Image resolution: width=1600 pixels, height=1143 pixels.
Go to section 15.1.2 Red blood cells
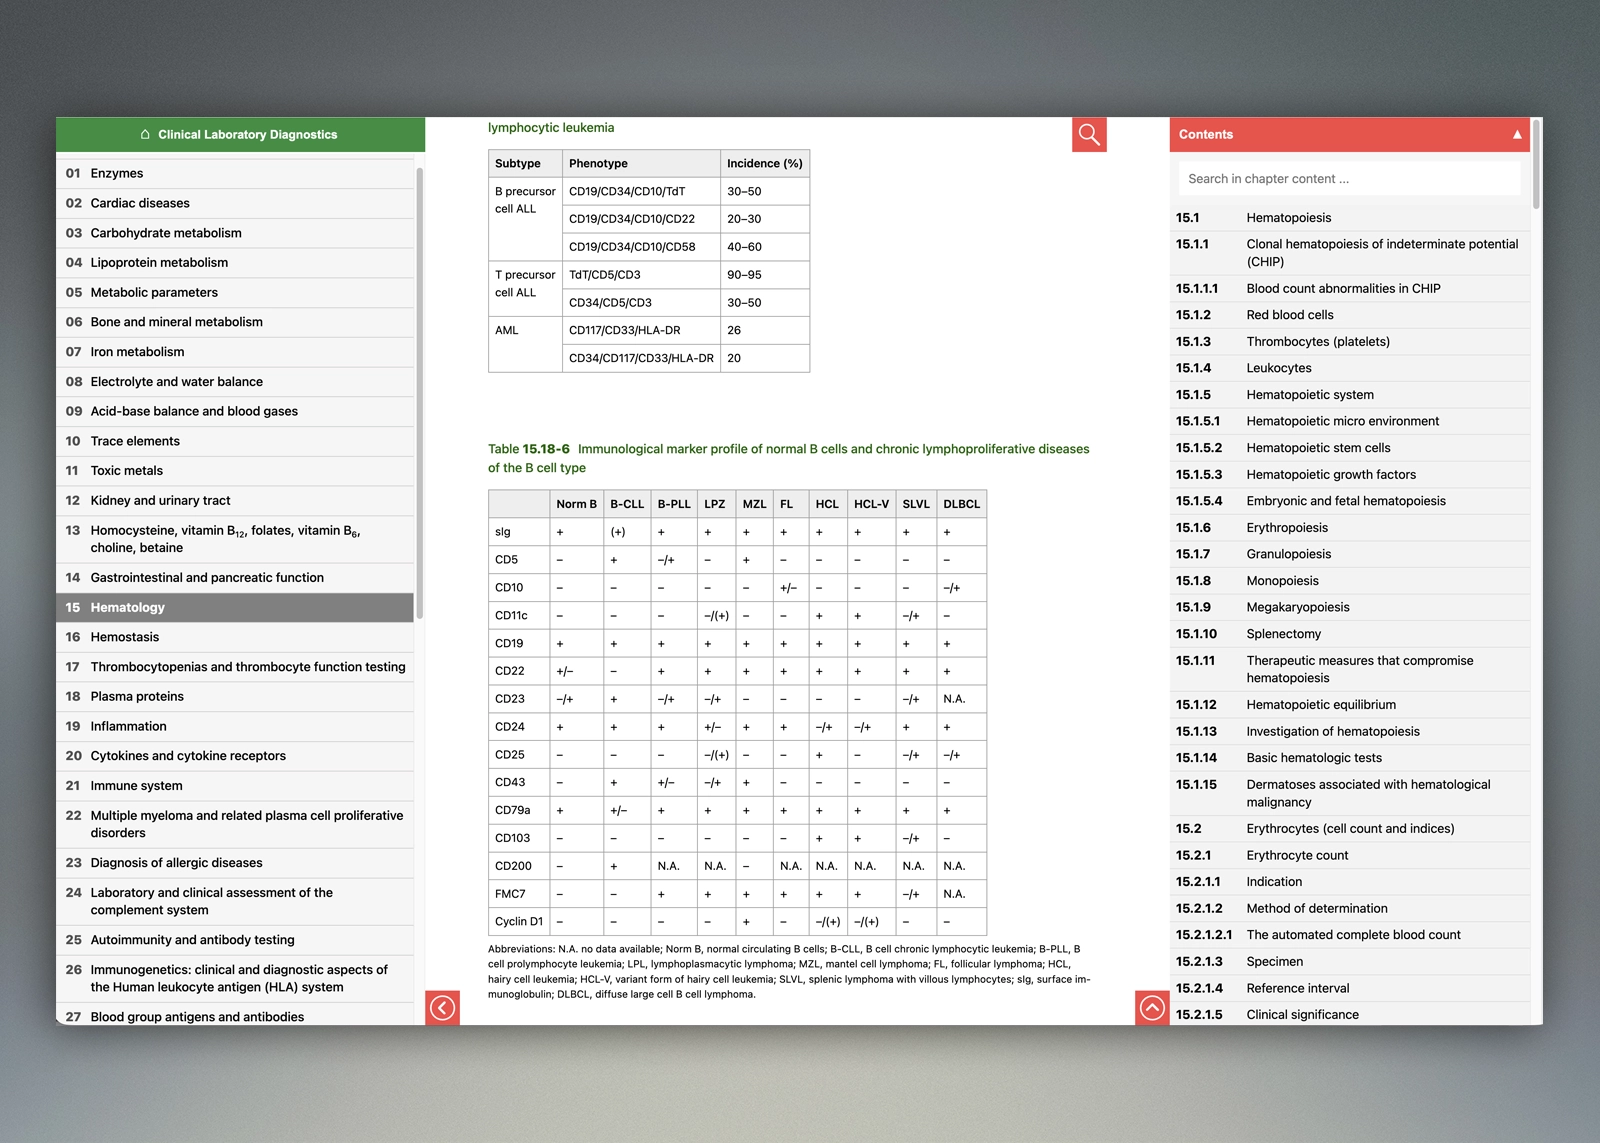[1289, 315]
